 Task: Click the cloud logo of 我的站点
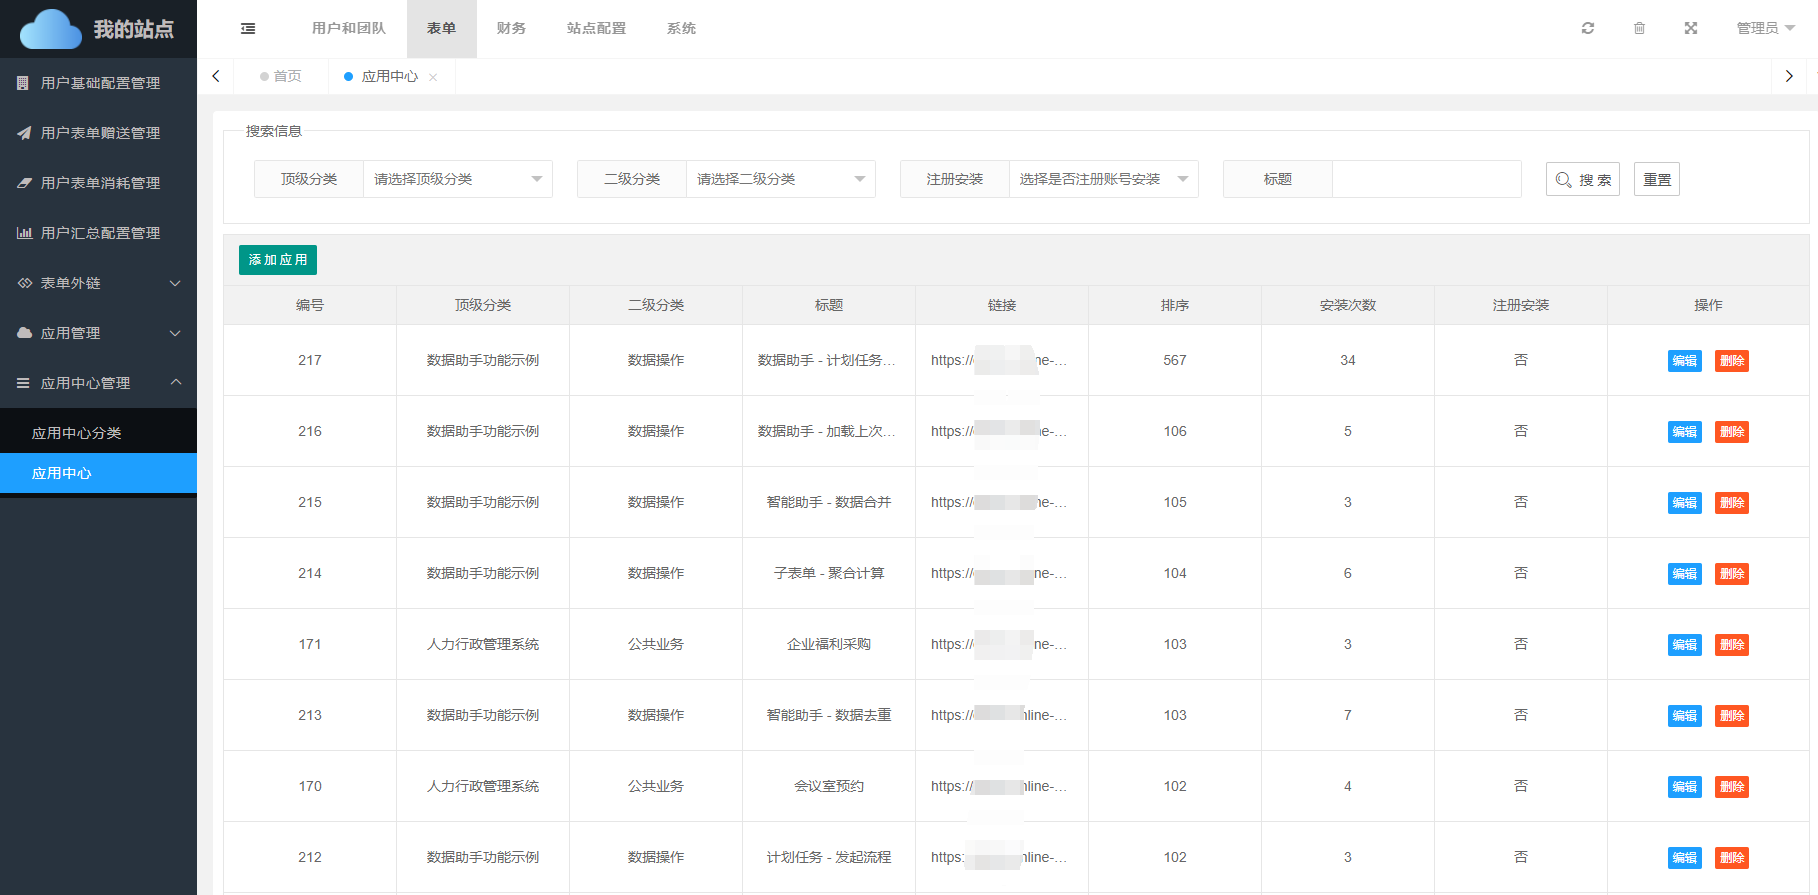51,29
